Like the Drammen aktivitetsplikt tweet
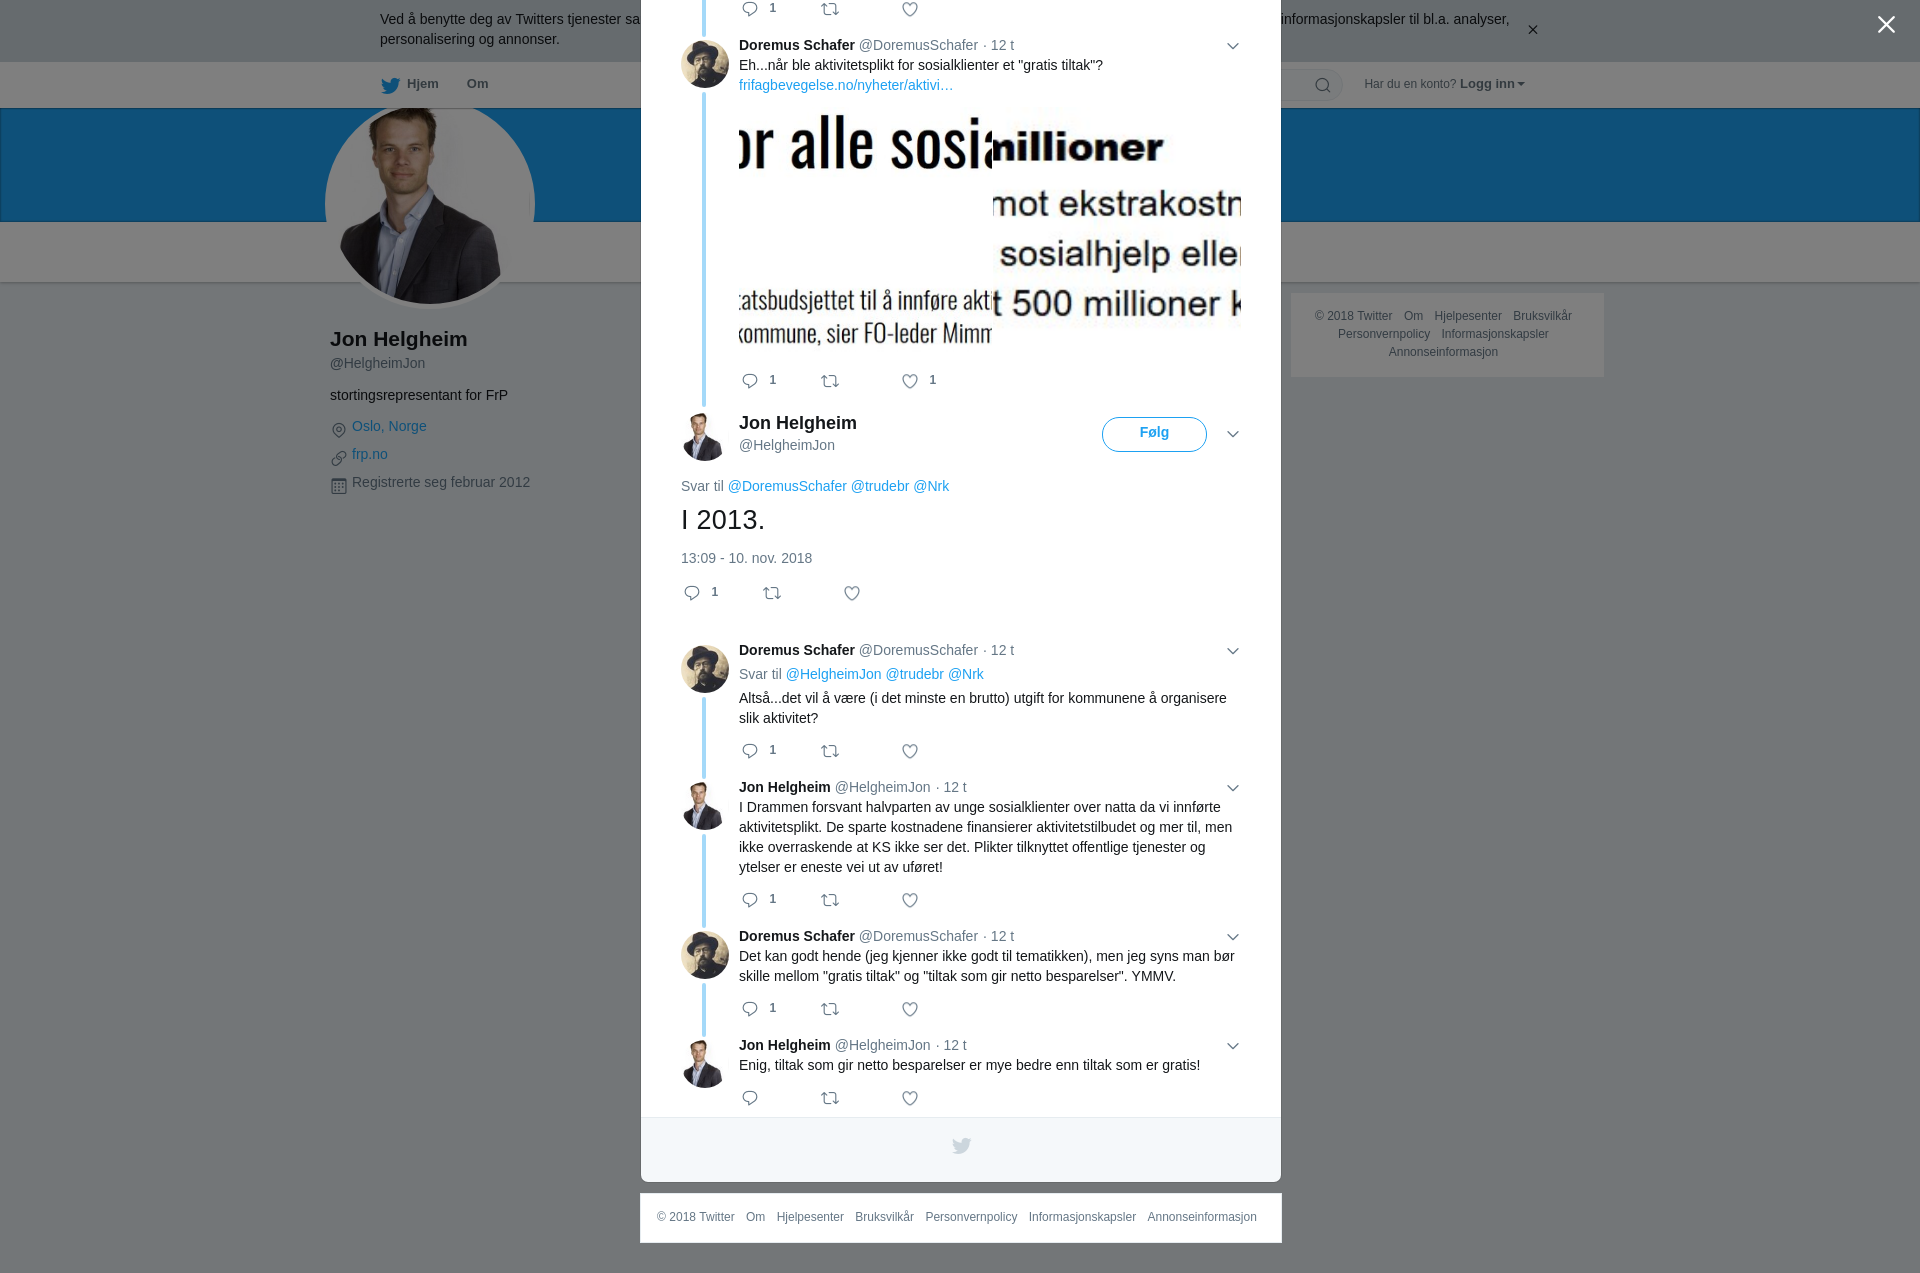Screen dimensions: 1920x1273 [910, 901]
